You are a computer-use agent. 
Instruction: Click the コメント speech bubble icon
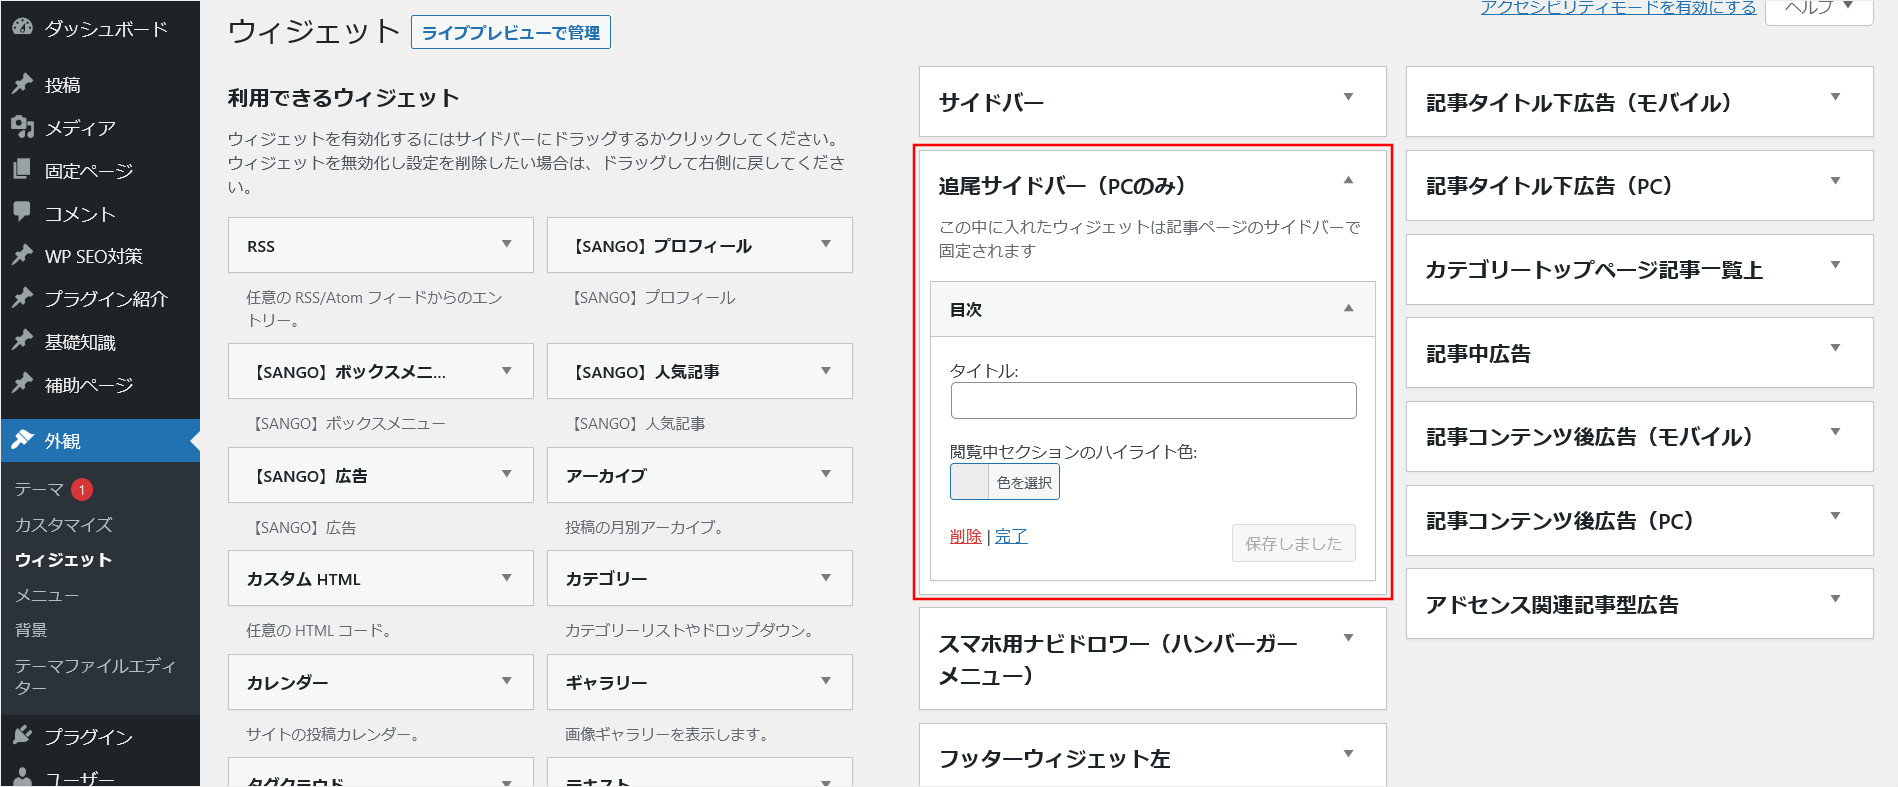click(22, 212)
